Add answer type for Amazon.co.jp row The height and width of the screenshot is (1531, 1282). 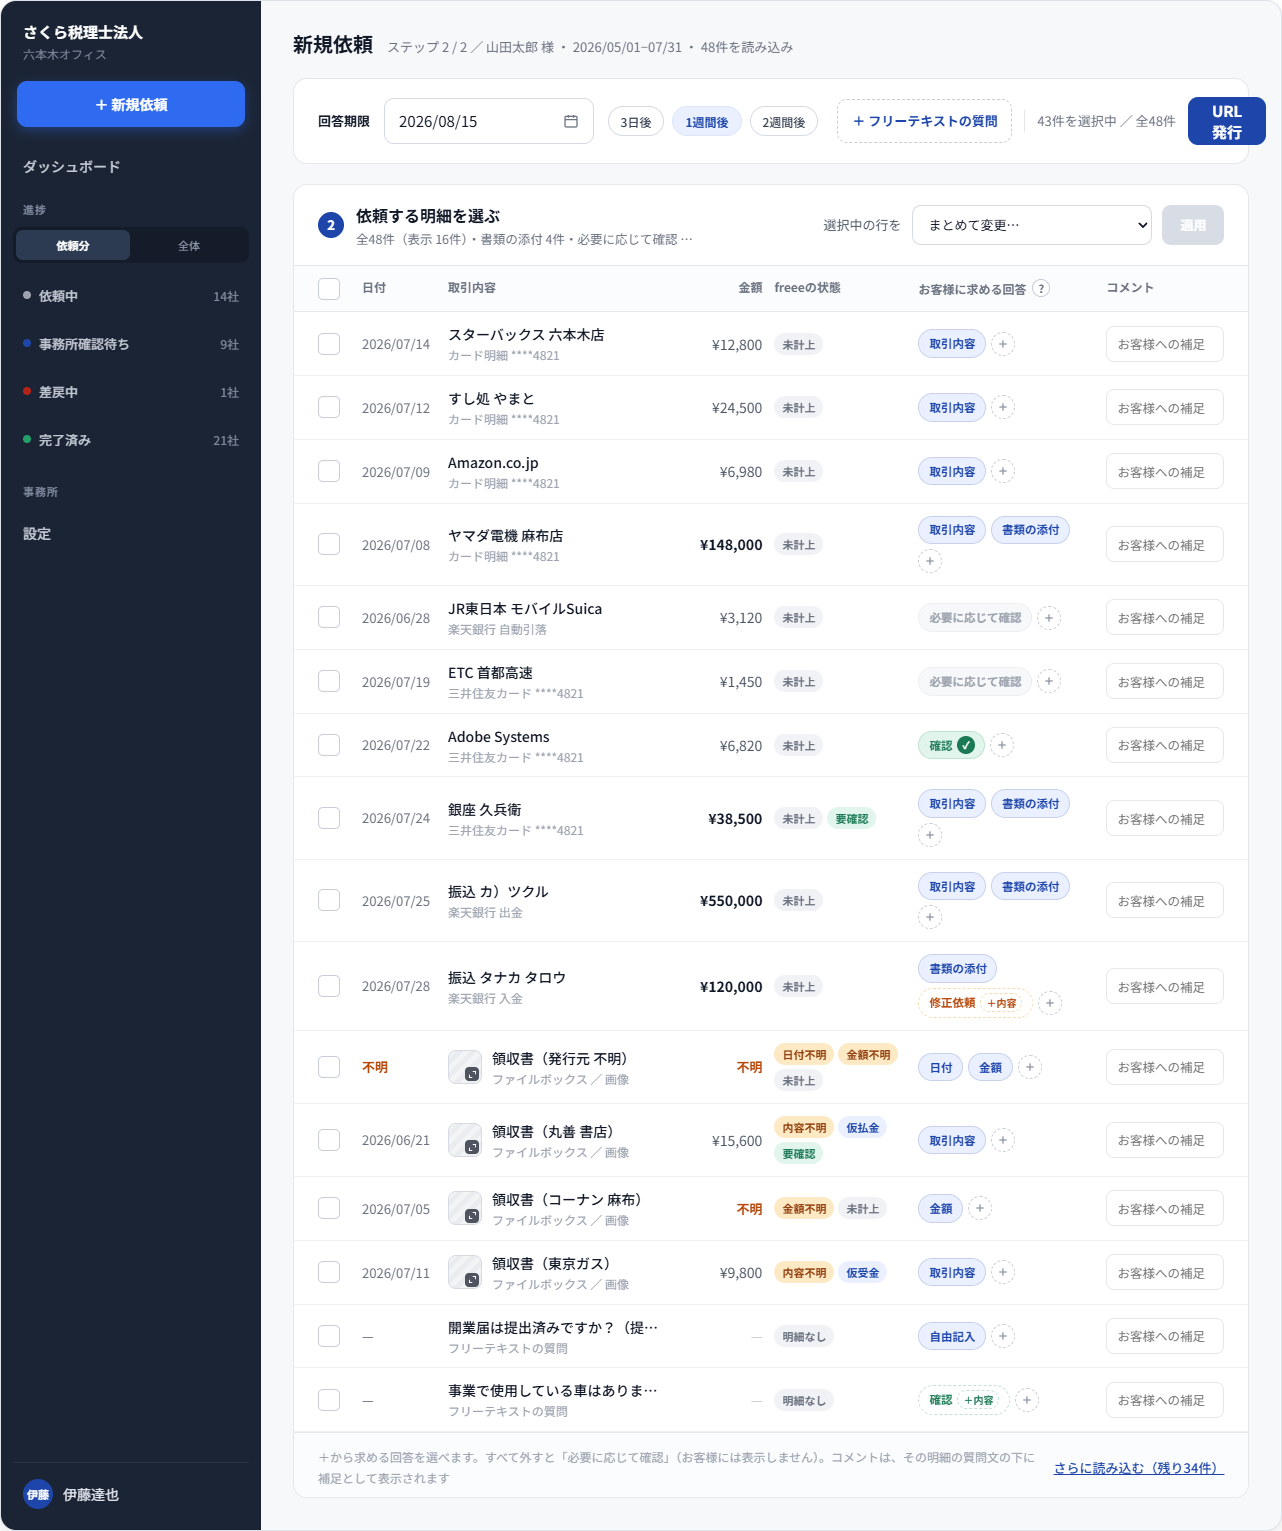[1003, 471]
